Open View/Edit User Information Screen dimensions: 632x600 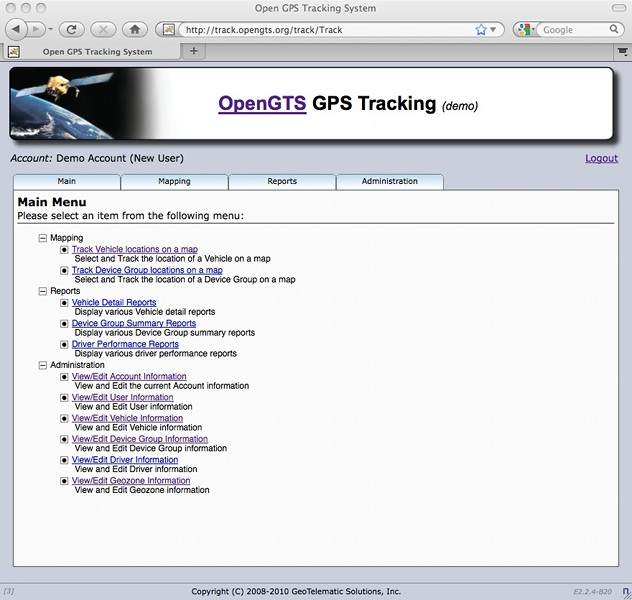click(123, 397)
